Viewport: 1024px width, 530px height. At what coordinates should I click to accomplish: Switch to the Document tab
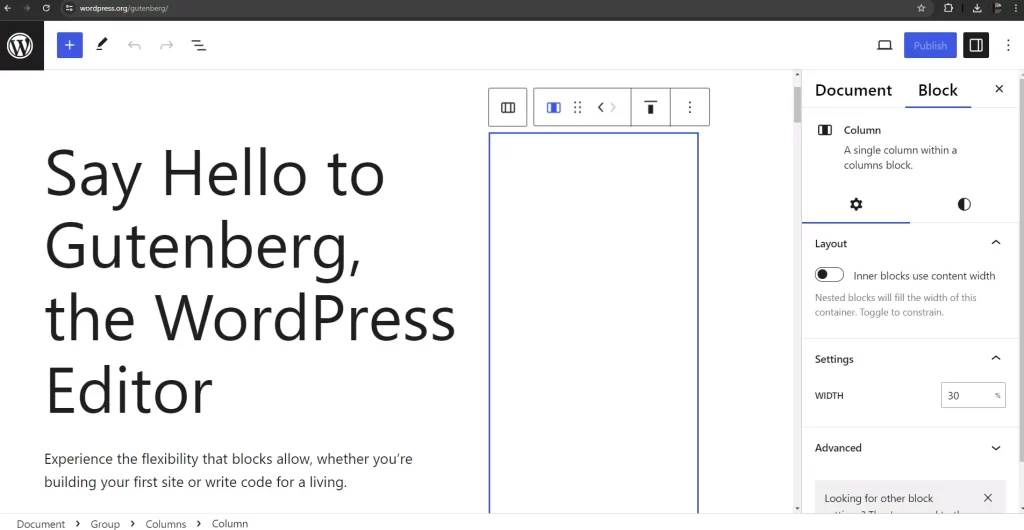pos(853,90)
